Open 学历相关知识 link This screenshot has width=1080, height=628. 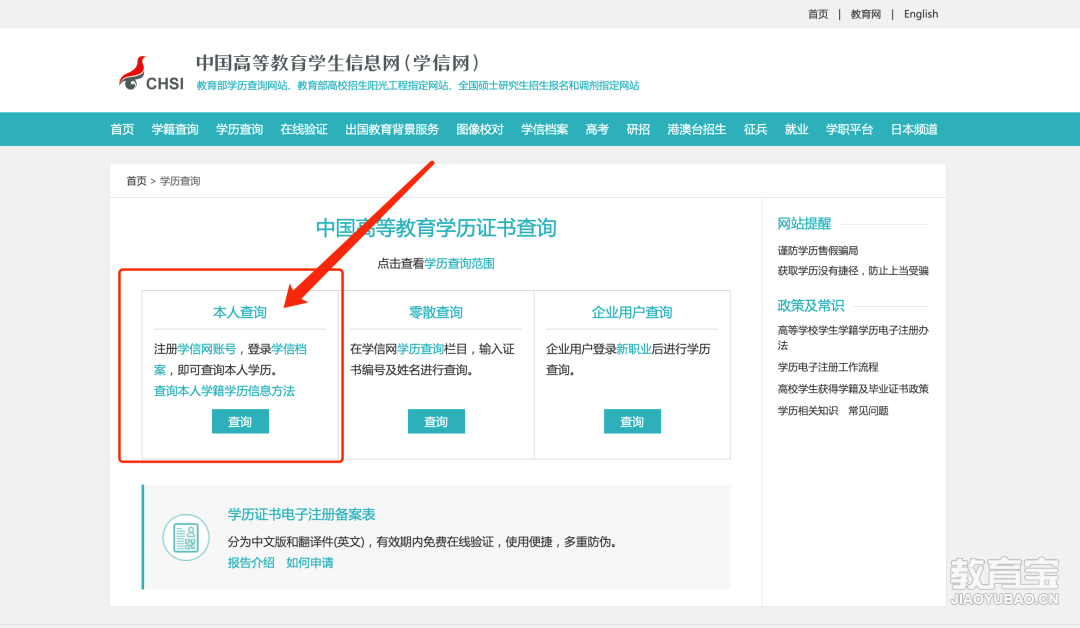[x=807, y=411]
